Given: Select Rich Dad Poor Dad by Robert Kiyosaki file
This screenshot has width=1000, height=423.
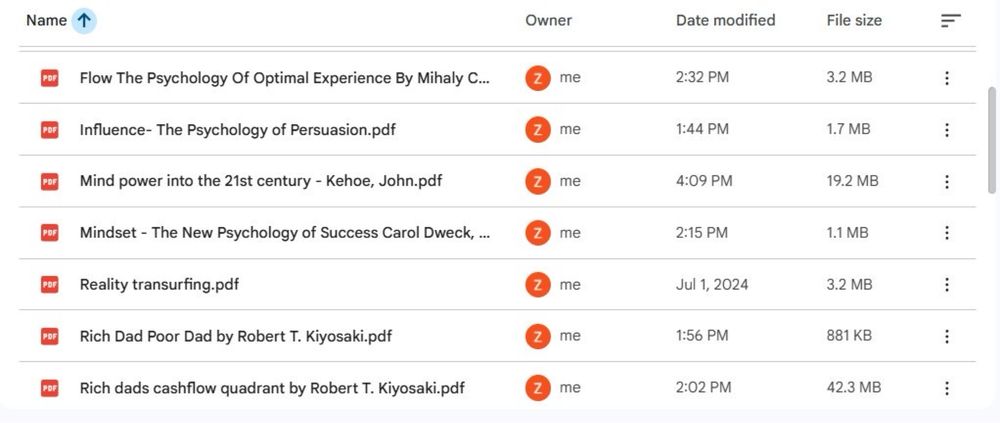Looking at the screenshot, I should click(235, 336).
